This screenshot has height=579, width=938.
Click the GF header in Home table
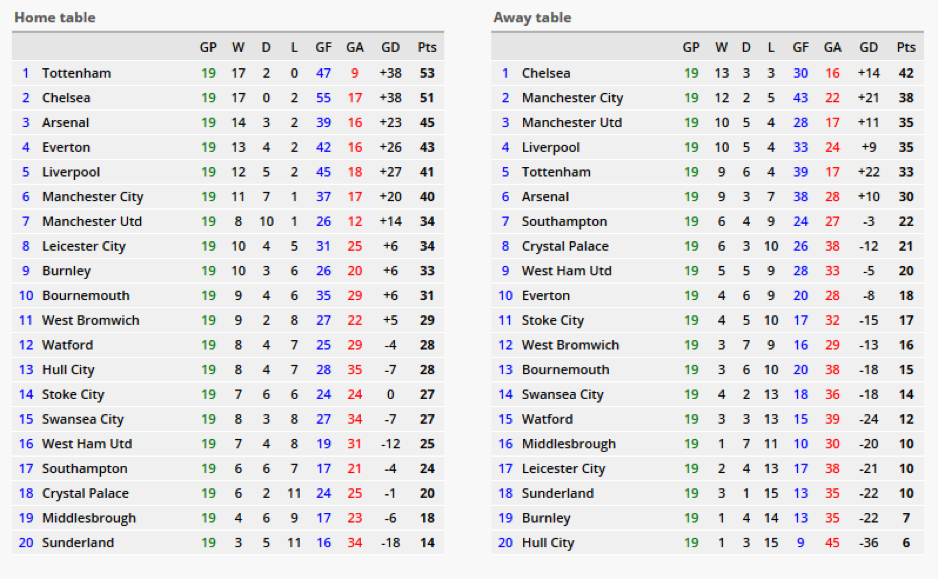(x=324, y=47)
